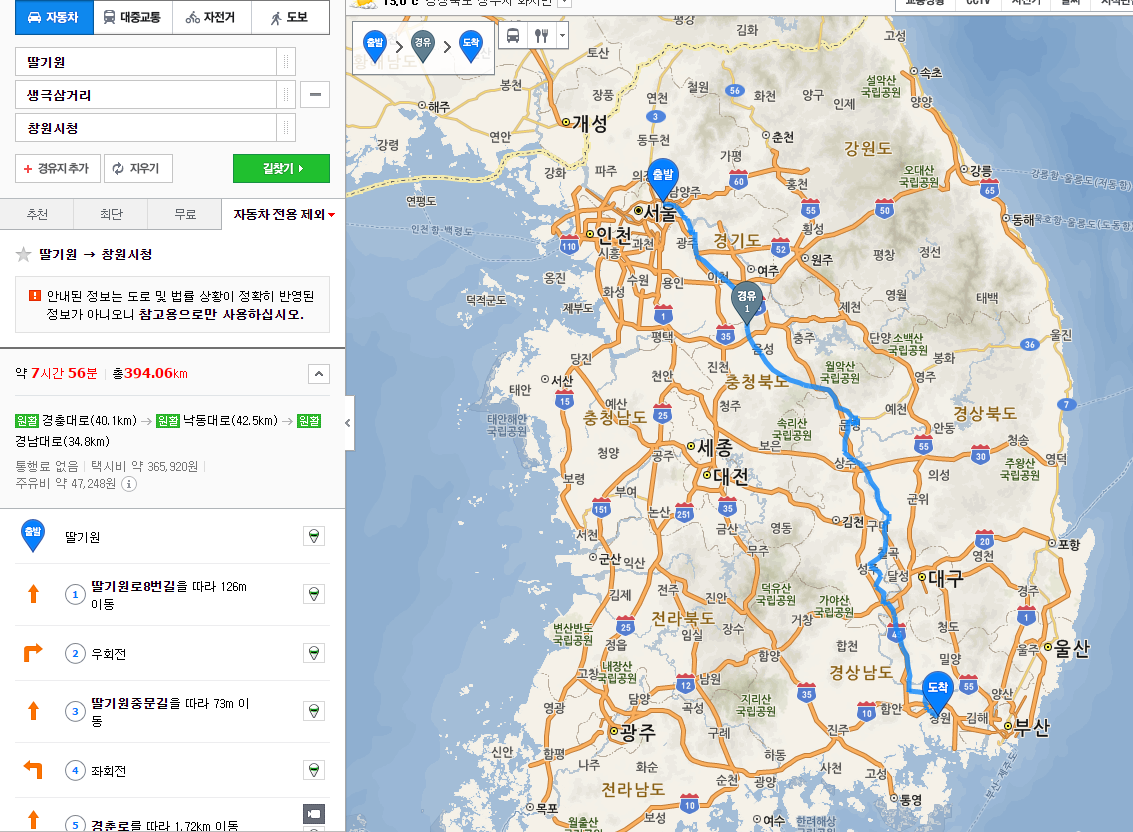The width and height of the screenshot is (1133, 832).
Task: Select the 최단 shortest route tab
Action: pos(110,215)
